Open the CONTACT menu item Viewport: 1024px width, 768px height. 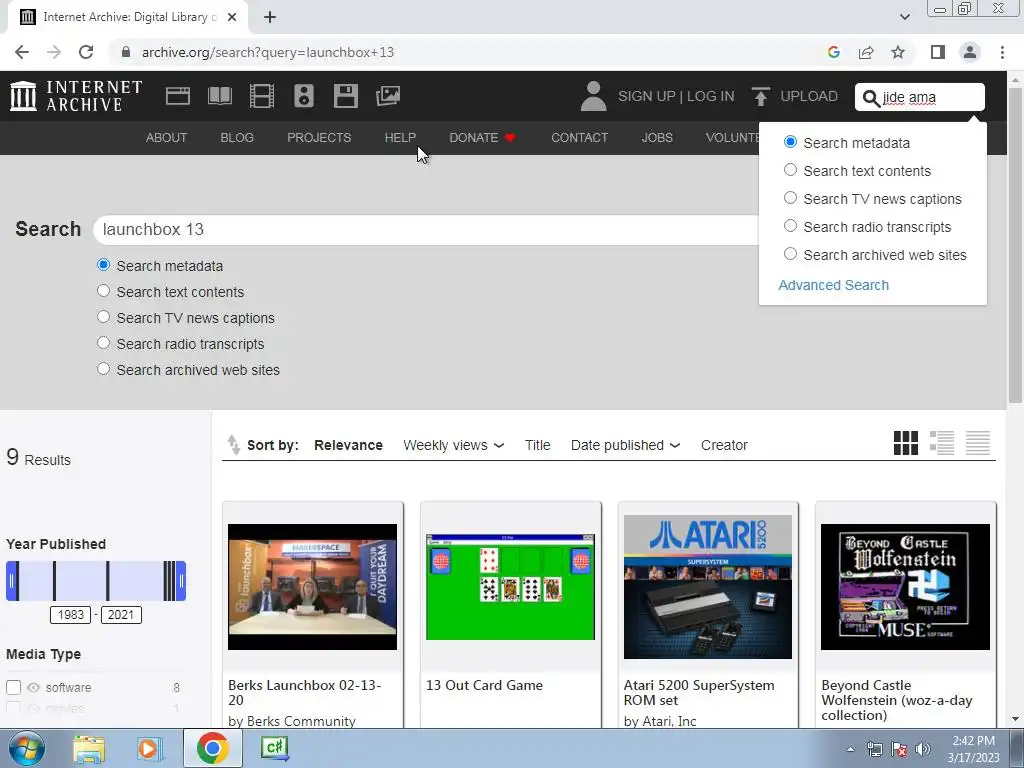[x=579, y=138]
